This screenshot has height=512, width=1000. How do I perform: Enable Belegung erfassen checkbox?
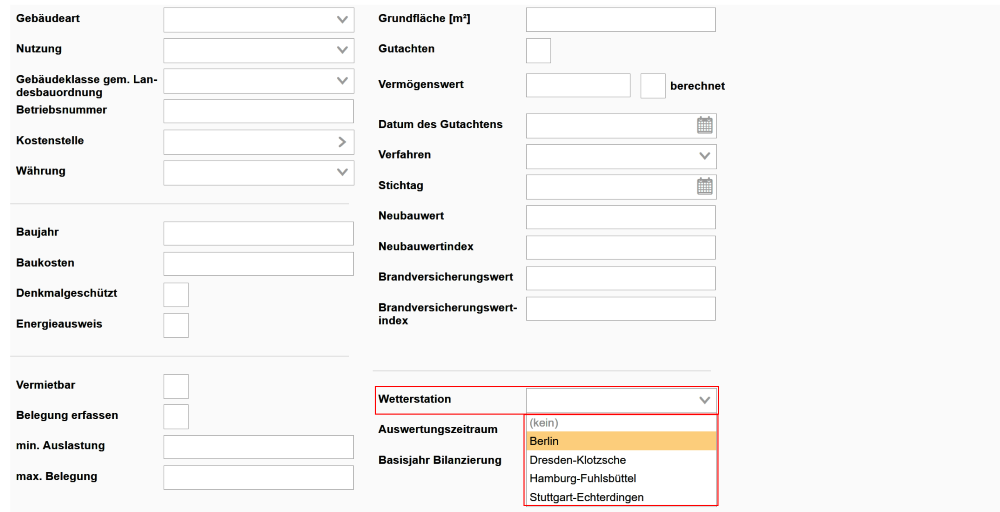click(x=176, y=416)
